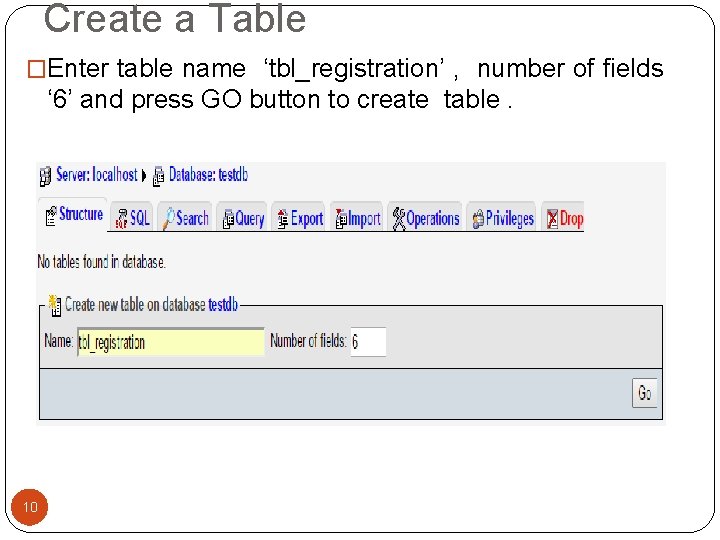Click the Search magnifier icon

point(169,218)
